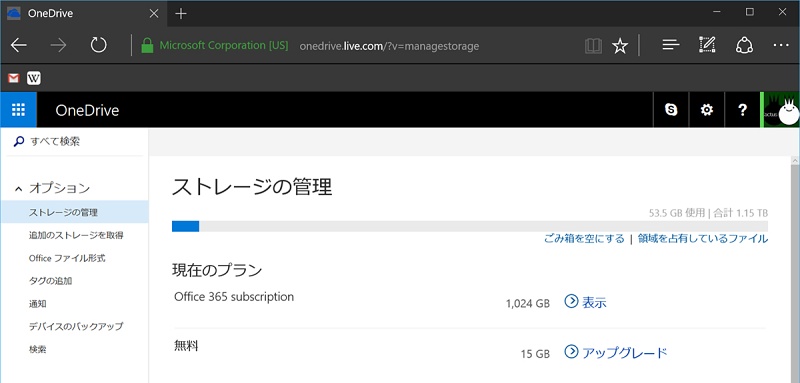The height and width of the screenshot is (383, 800).
Task: Click ごみ箱を空にする link
Action: coord(584,239)
